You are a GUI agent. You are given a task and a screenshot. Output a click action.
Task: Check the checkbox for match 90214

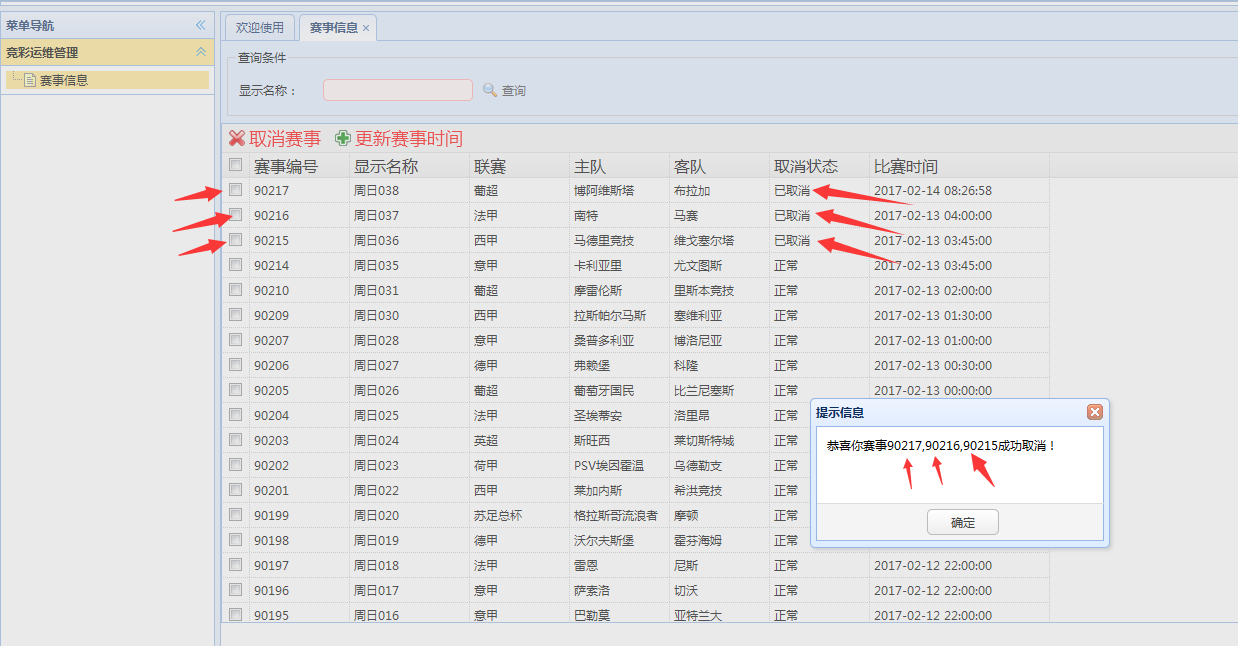pyautogui.click(x=236, y=265)
